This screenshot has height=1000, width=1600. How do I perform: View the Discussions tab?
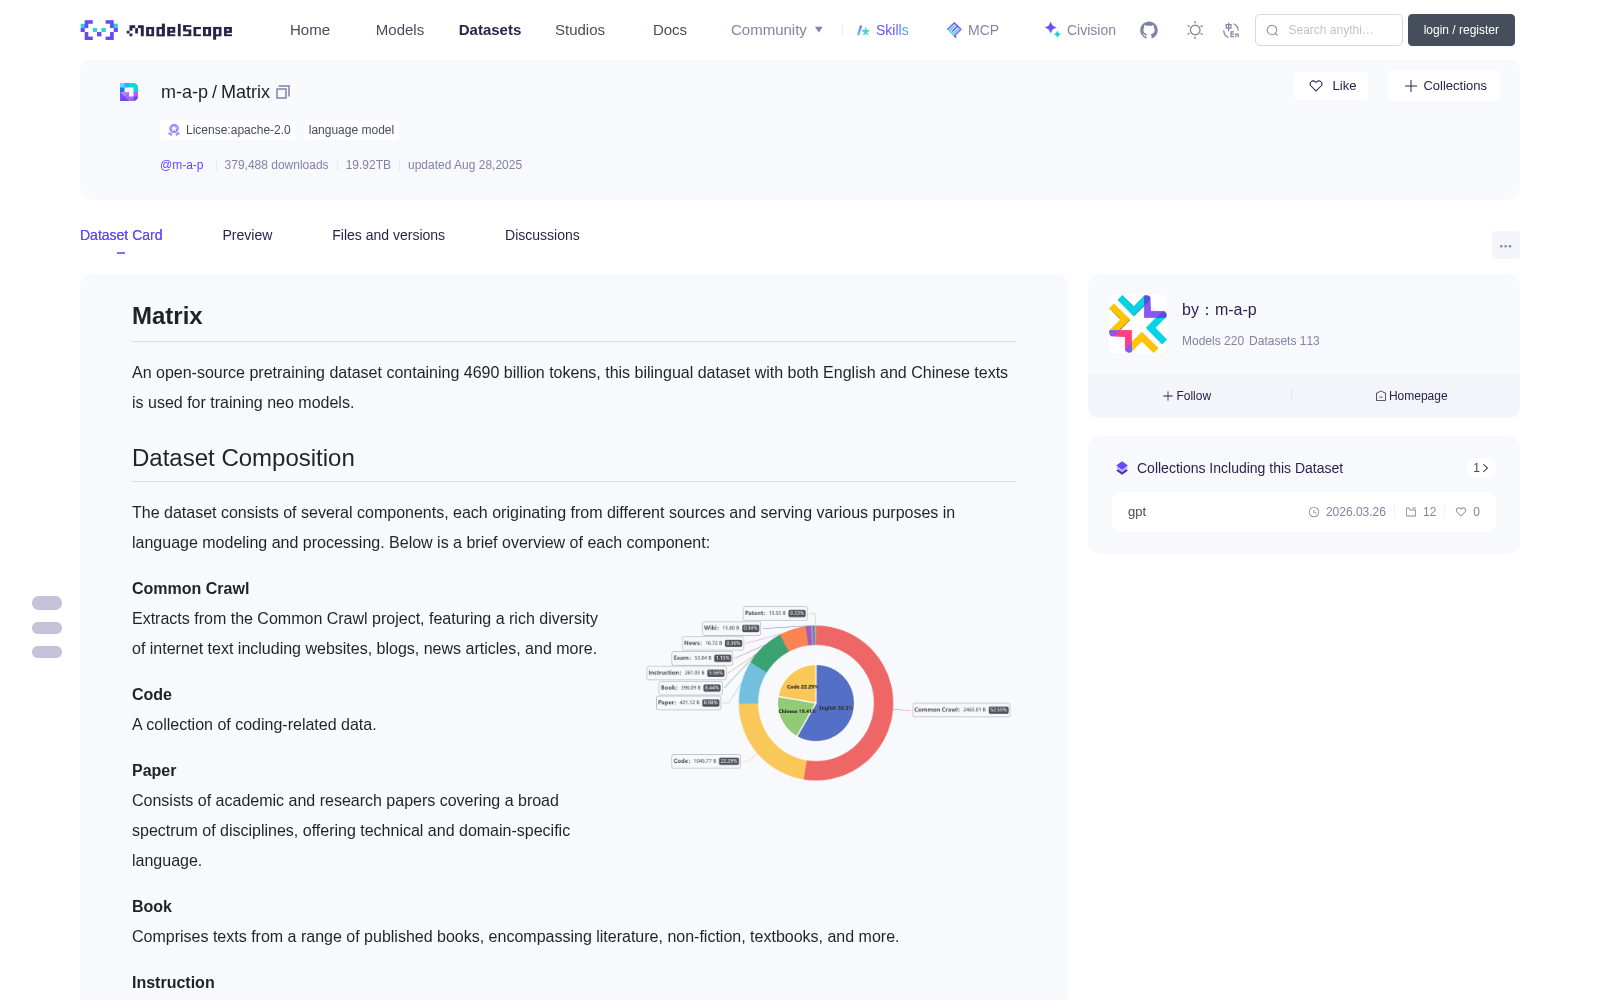click(x=542, y=235)
